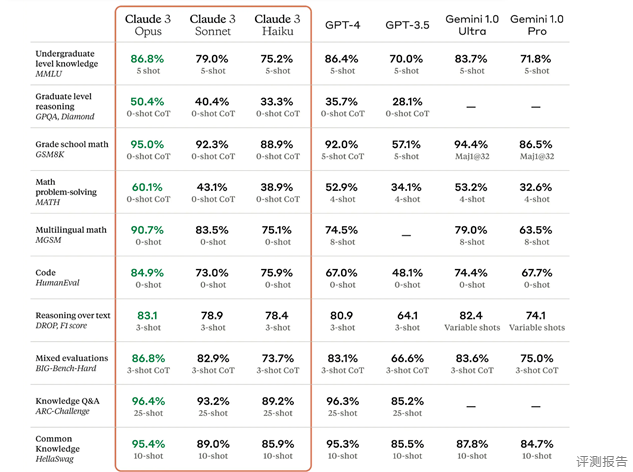The image size is (633, 472).
Task: Select the Multilingual math MGSM row label
Action: click(x=71, y=235)
